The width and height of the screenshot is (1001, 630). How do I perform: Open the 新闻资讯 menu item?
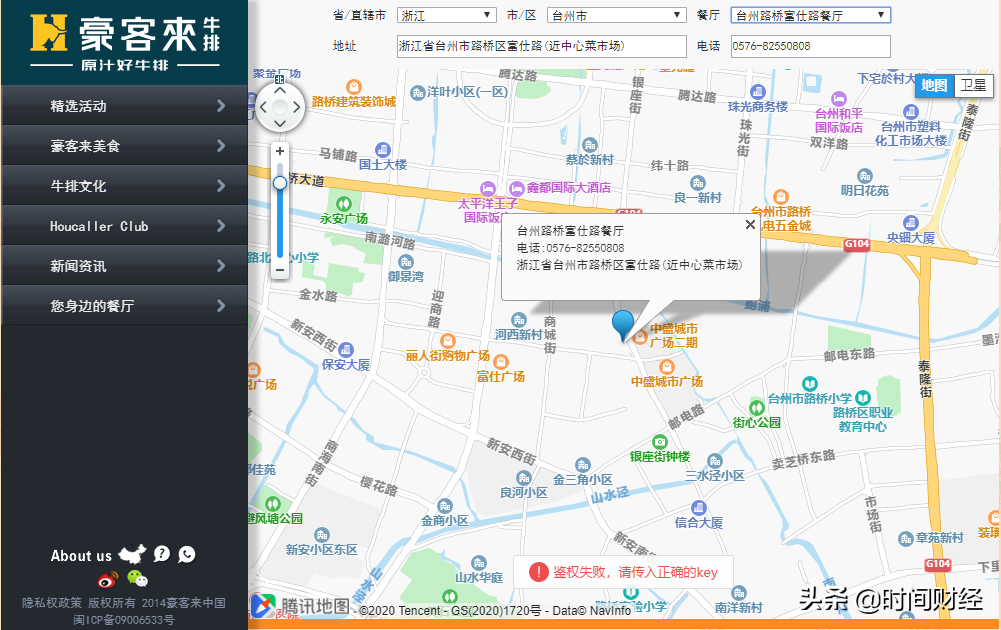[124, 266]
